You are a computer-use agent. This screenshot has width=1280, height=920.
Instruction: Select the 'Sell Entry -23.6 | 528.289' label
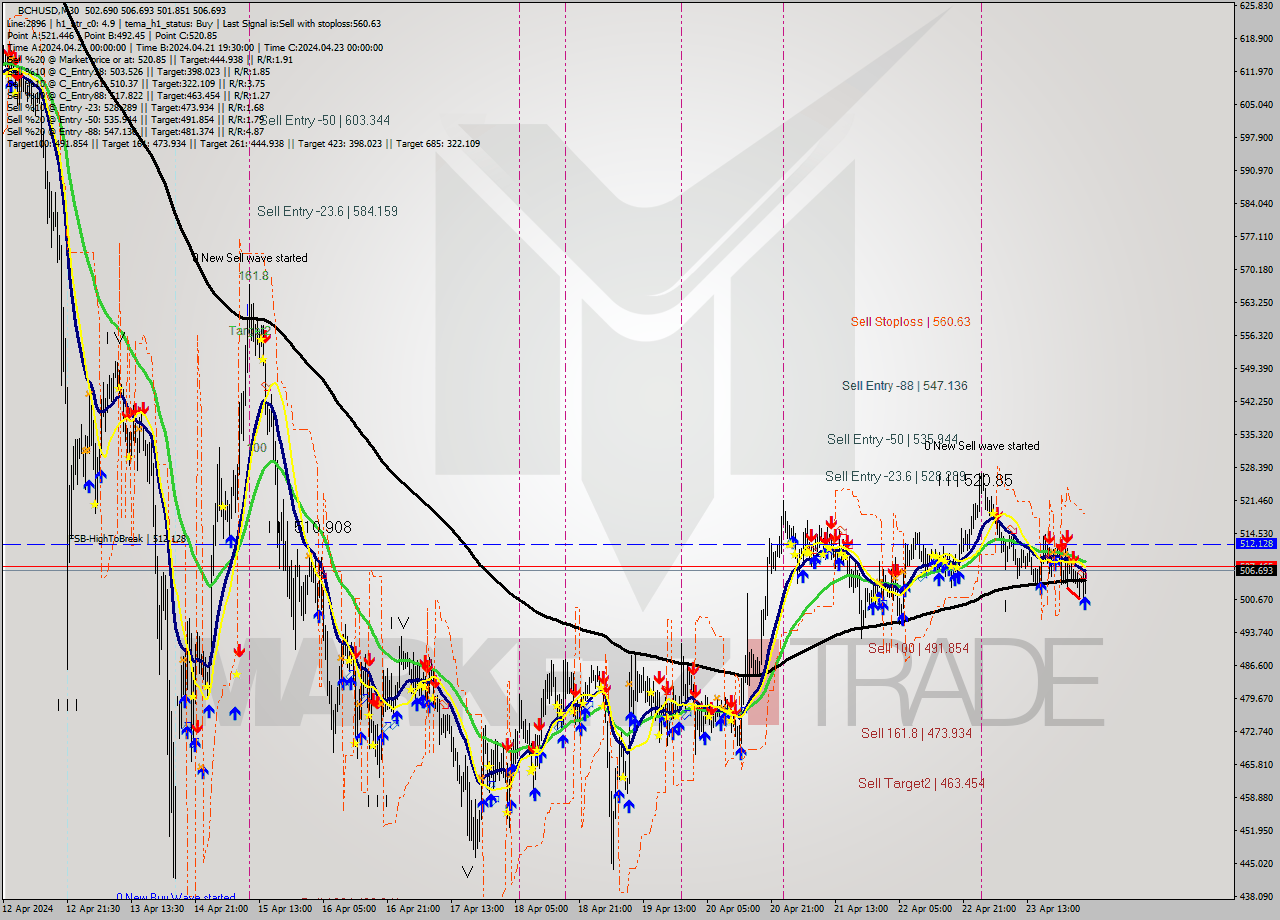[x=894, y=476]
